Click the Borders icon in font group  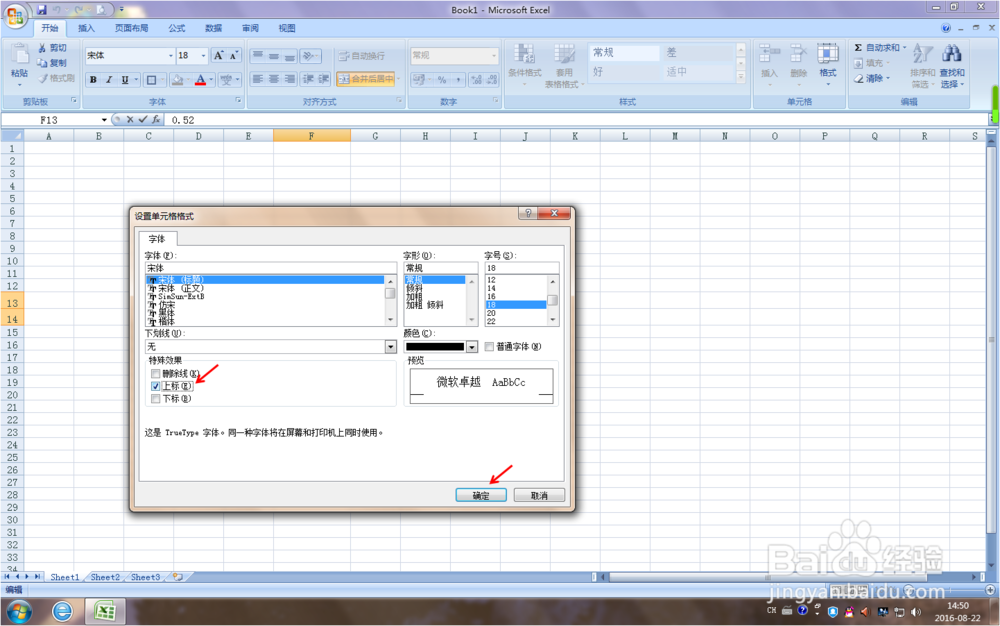(x=151, y=80)
